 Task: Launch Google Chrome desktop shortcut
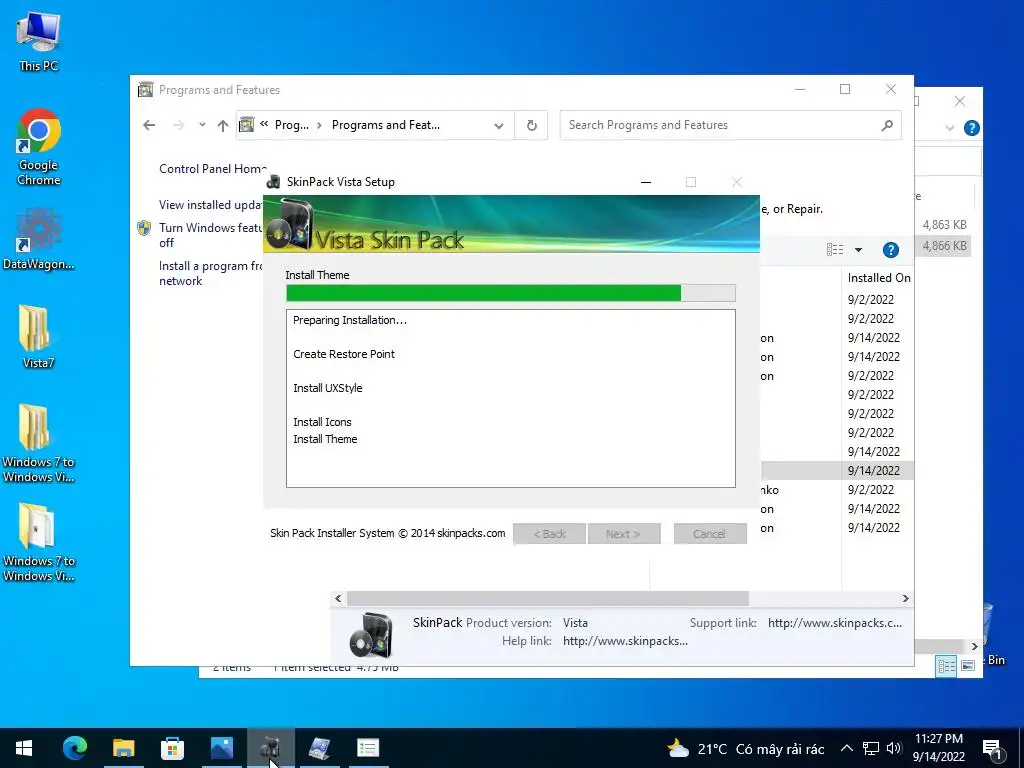tap(38, 147)
